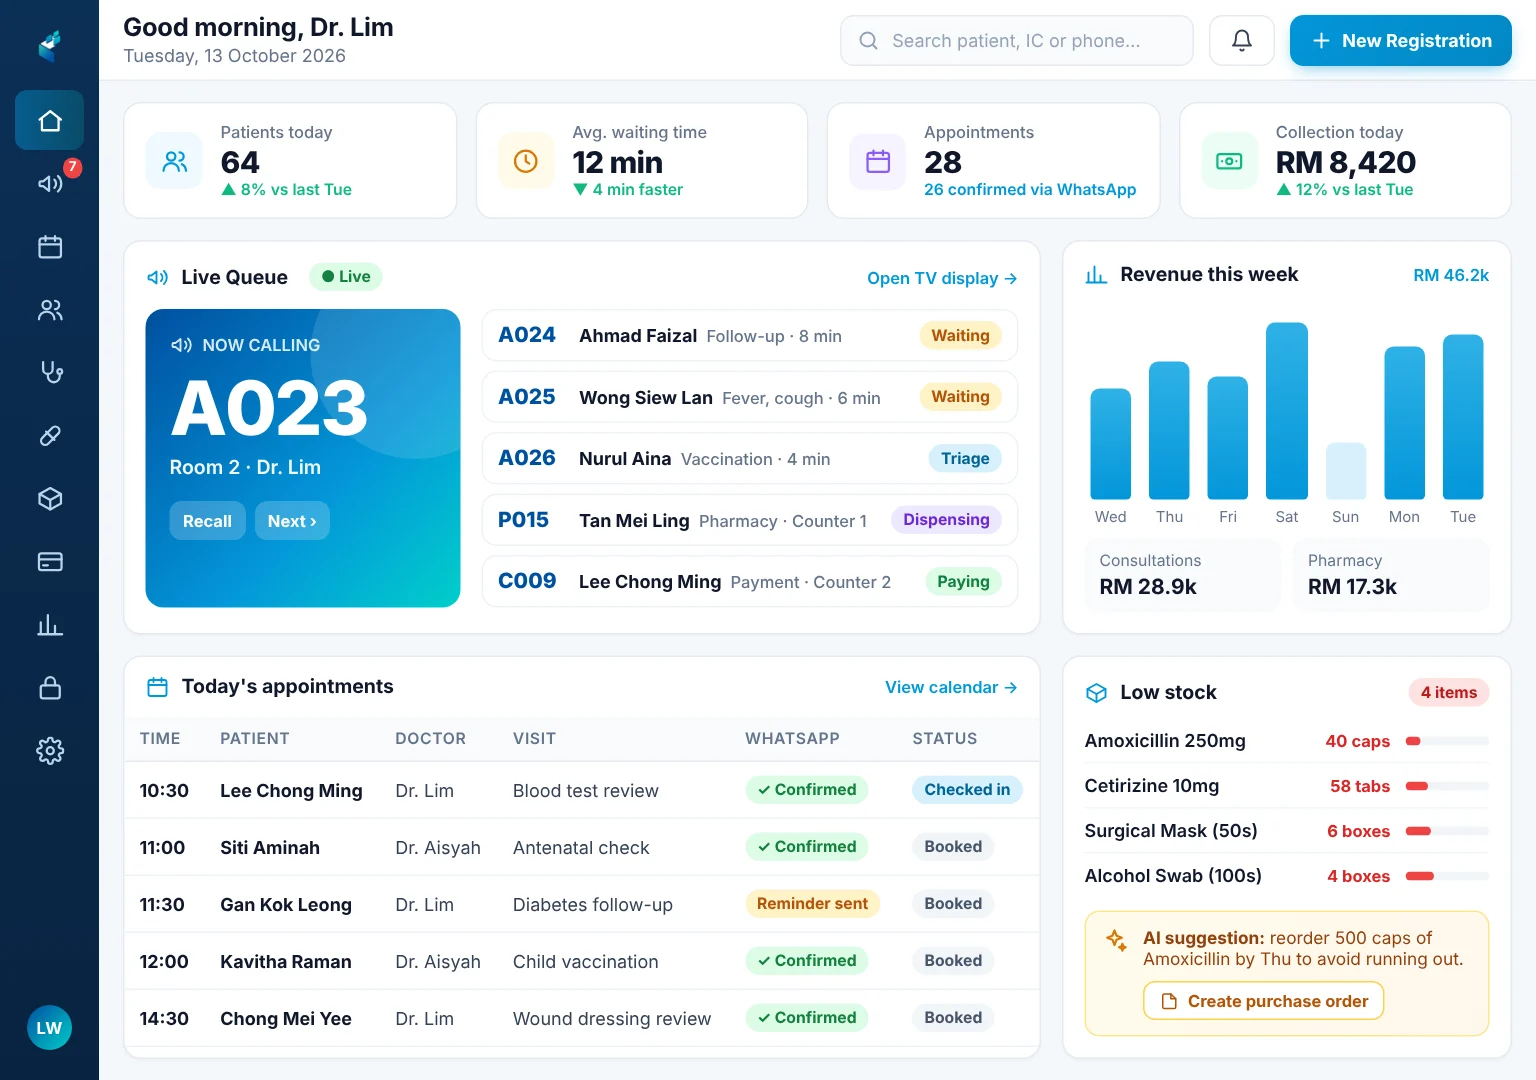The height and width of the screenshot is (1080, 1536).
Task: Click the Appointments card calendar icon
Action: point(878,161)
